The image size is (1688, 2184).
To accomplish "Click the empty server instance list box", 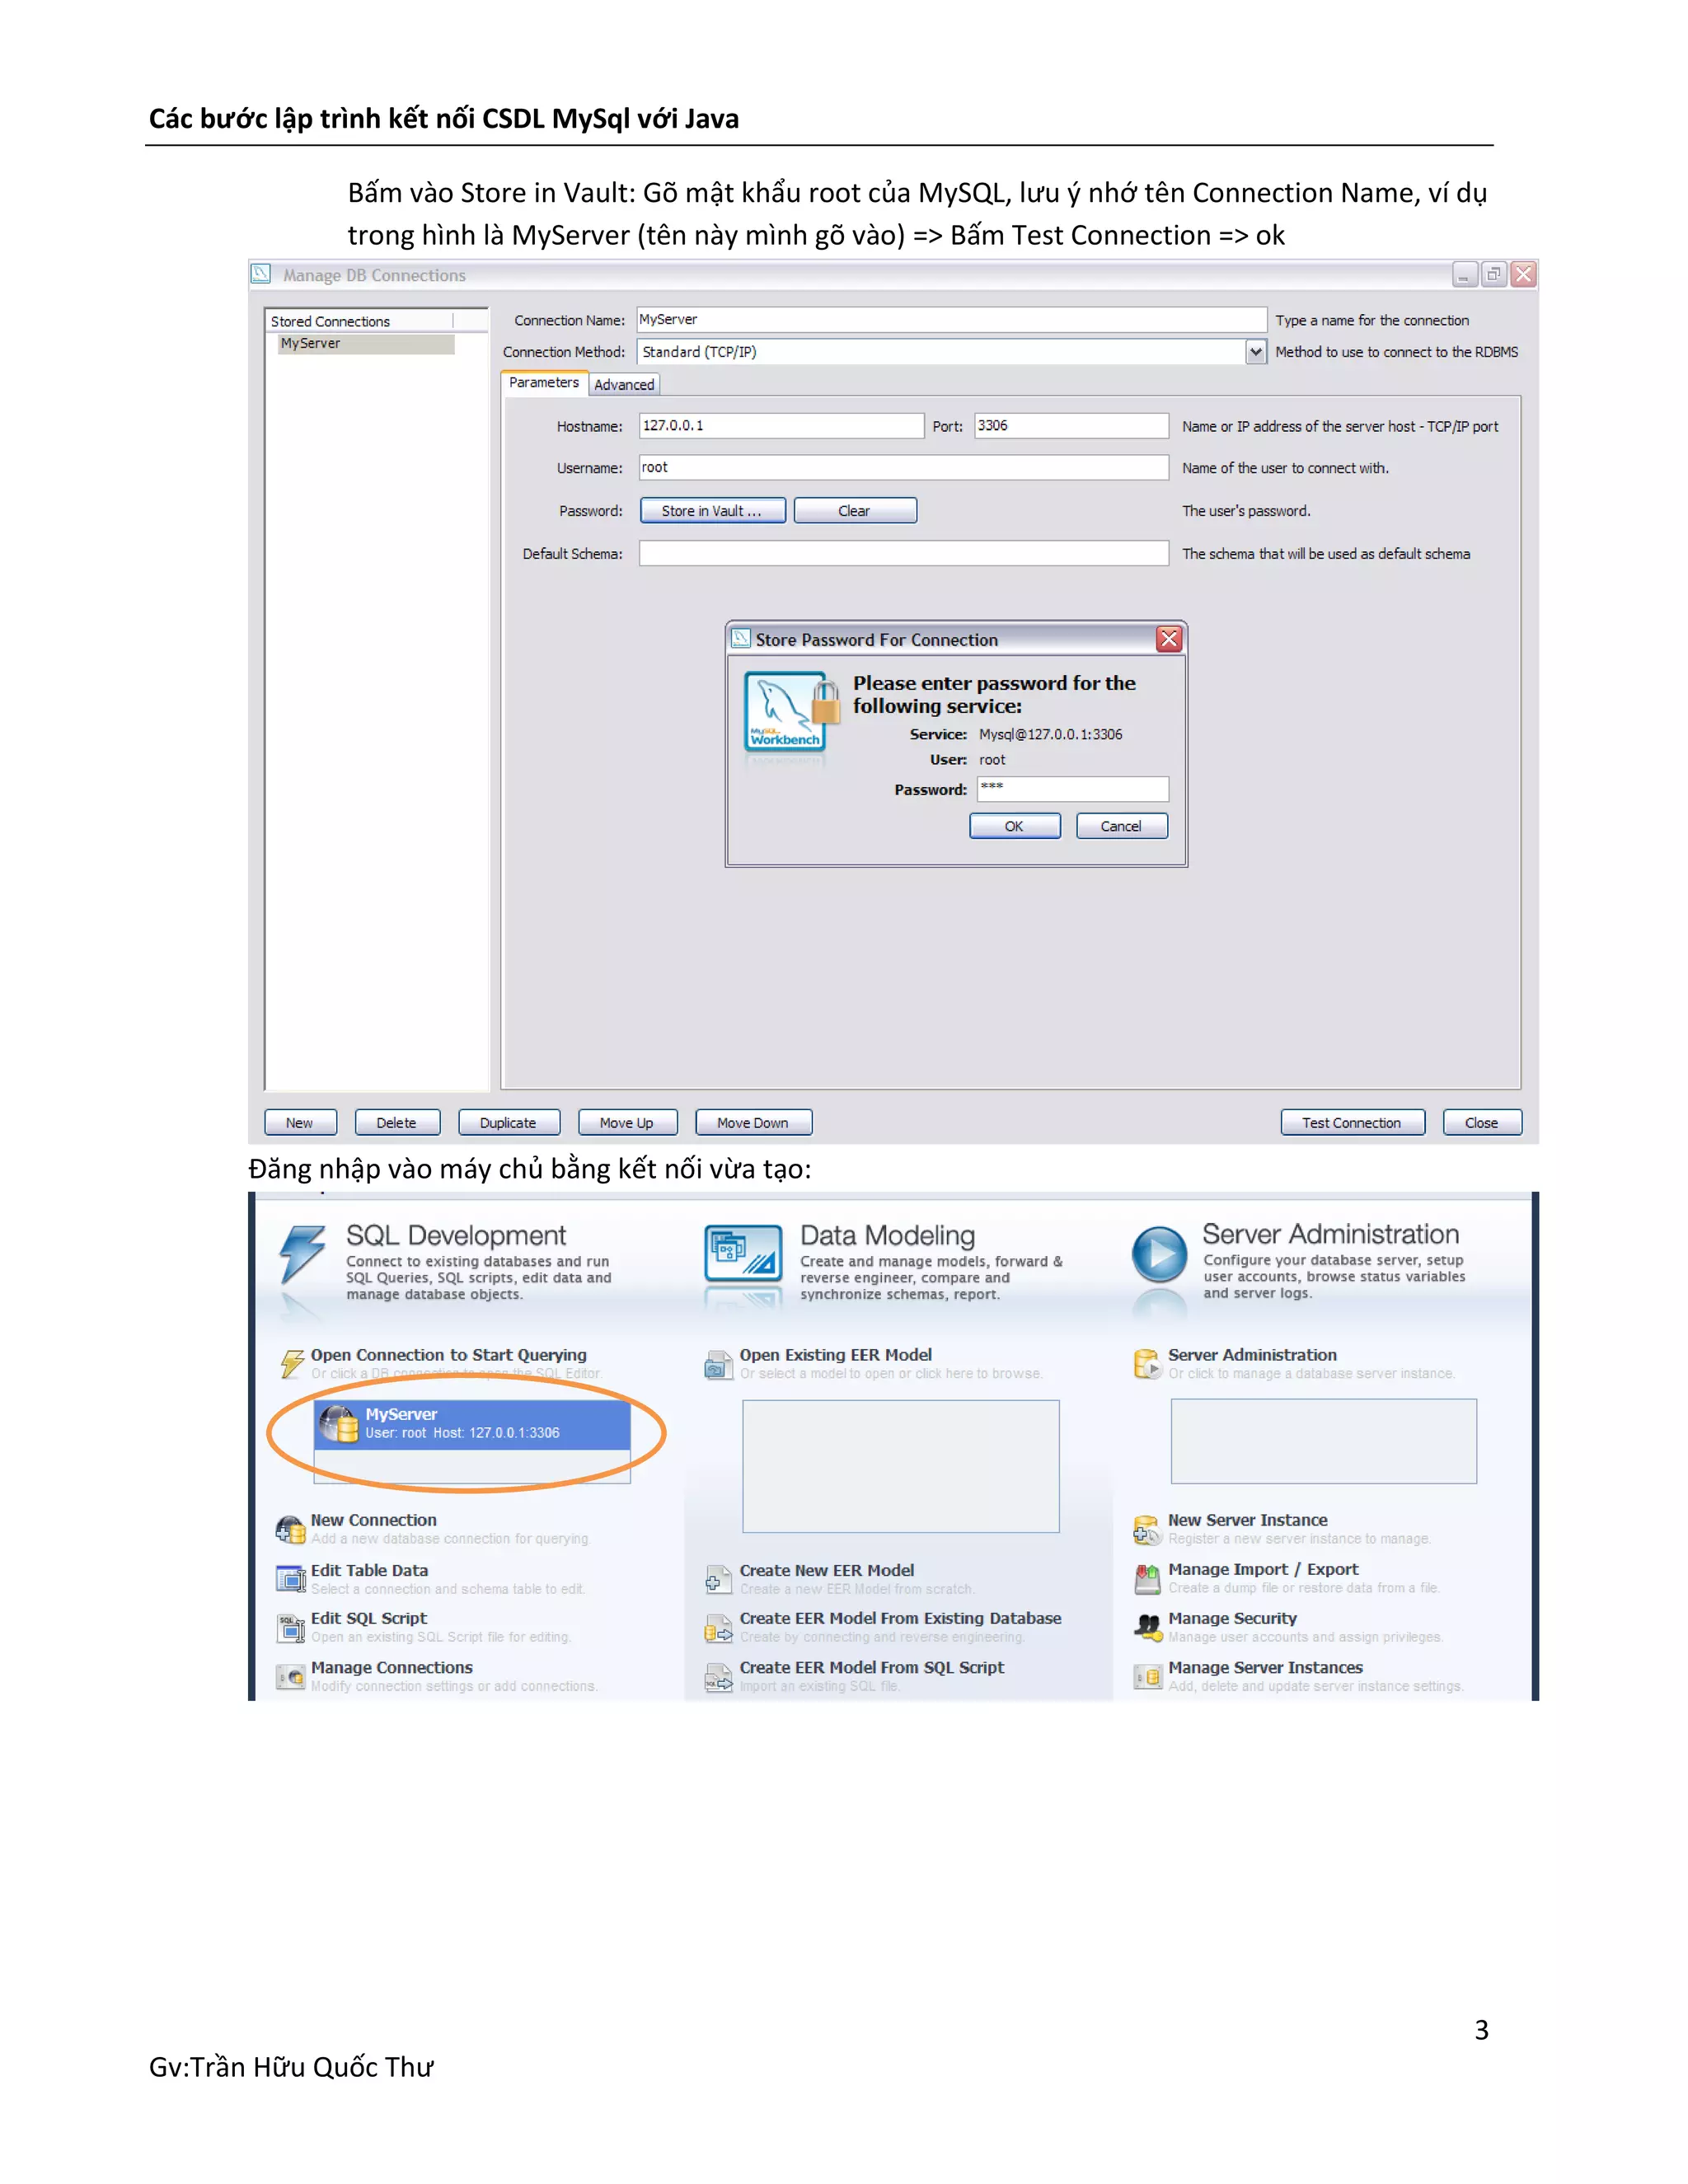I will (x=1324, y=1441).
